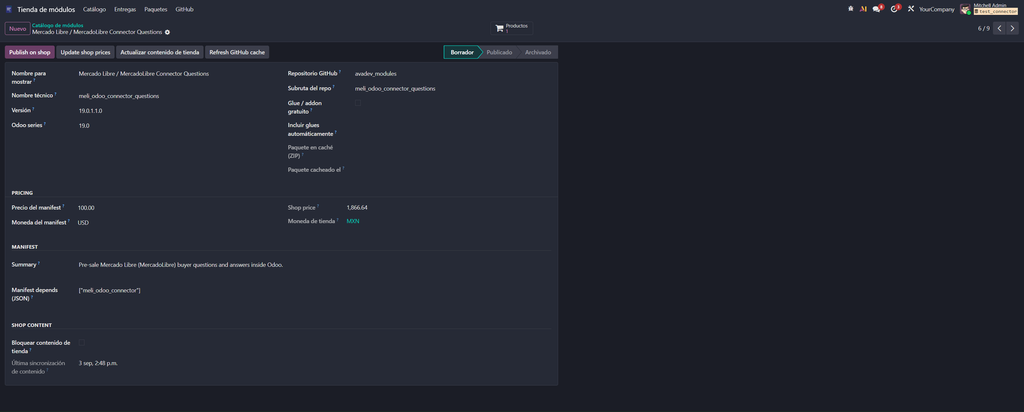This screenshot has width=1024, height=412.
Task: Set status to Borrador
Action: pos(462,52)
